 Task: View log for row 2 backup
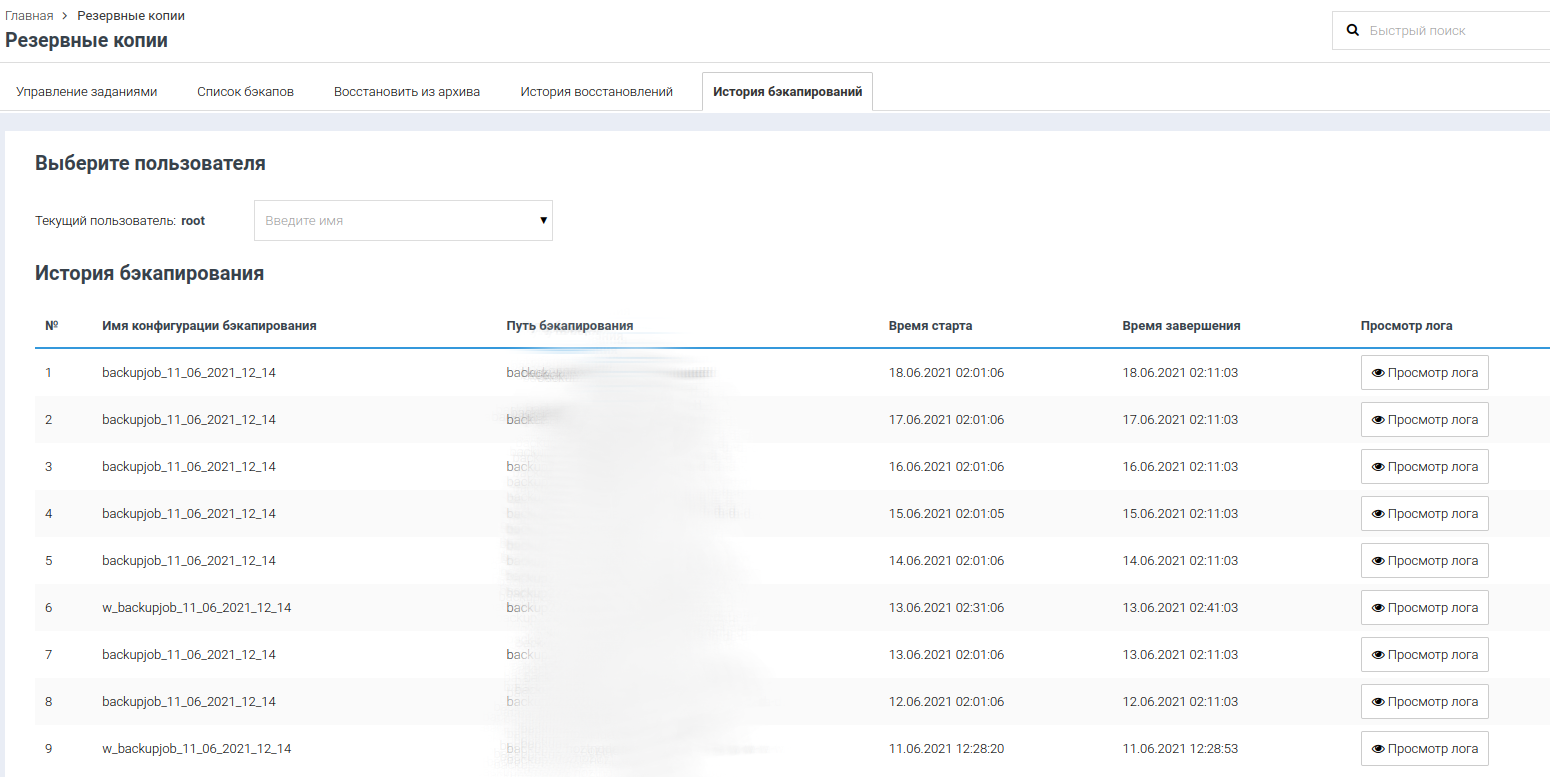click(1424, 420)
